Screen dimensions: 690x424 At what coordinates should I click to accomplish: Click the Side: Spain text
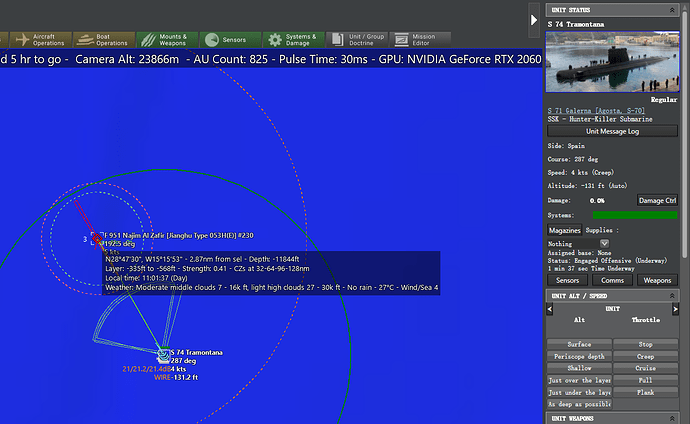(566, 146)
